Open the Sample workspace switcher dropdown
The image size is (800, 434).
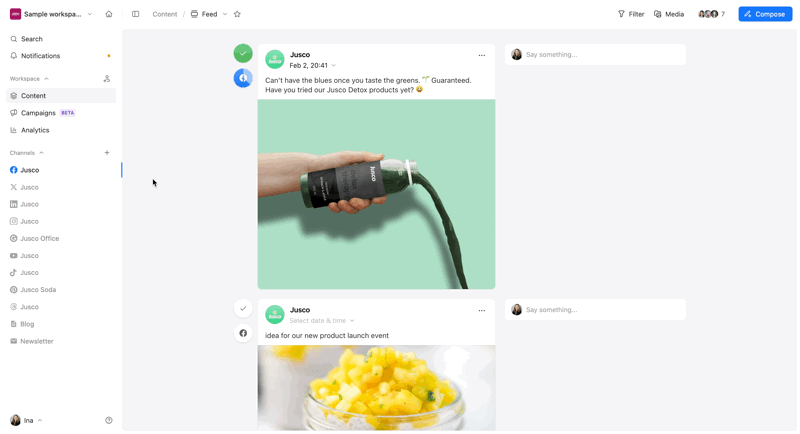click(51, 14)
